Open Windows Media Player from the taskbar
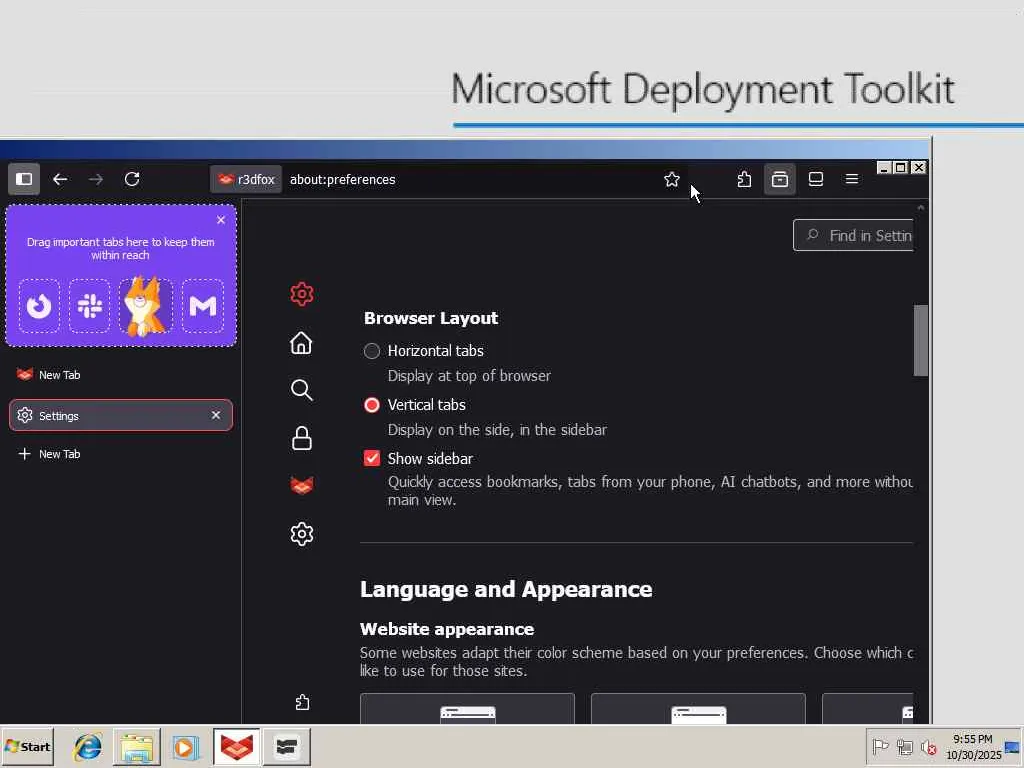1024x768 pixels. tap(184, 747)
